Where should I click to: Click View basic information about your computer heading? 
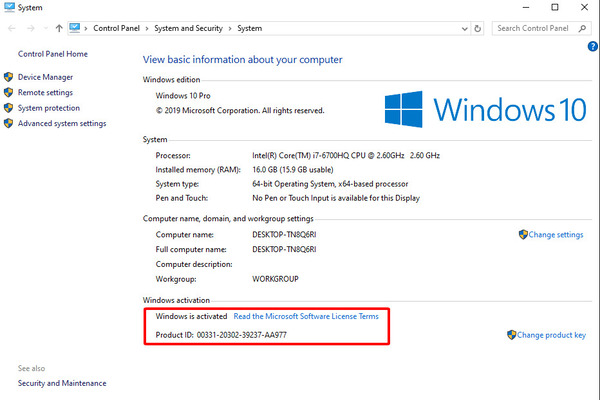click(243, 60)
